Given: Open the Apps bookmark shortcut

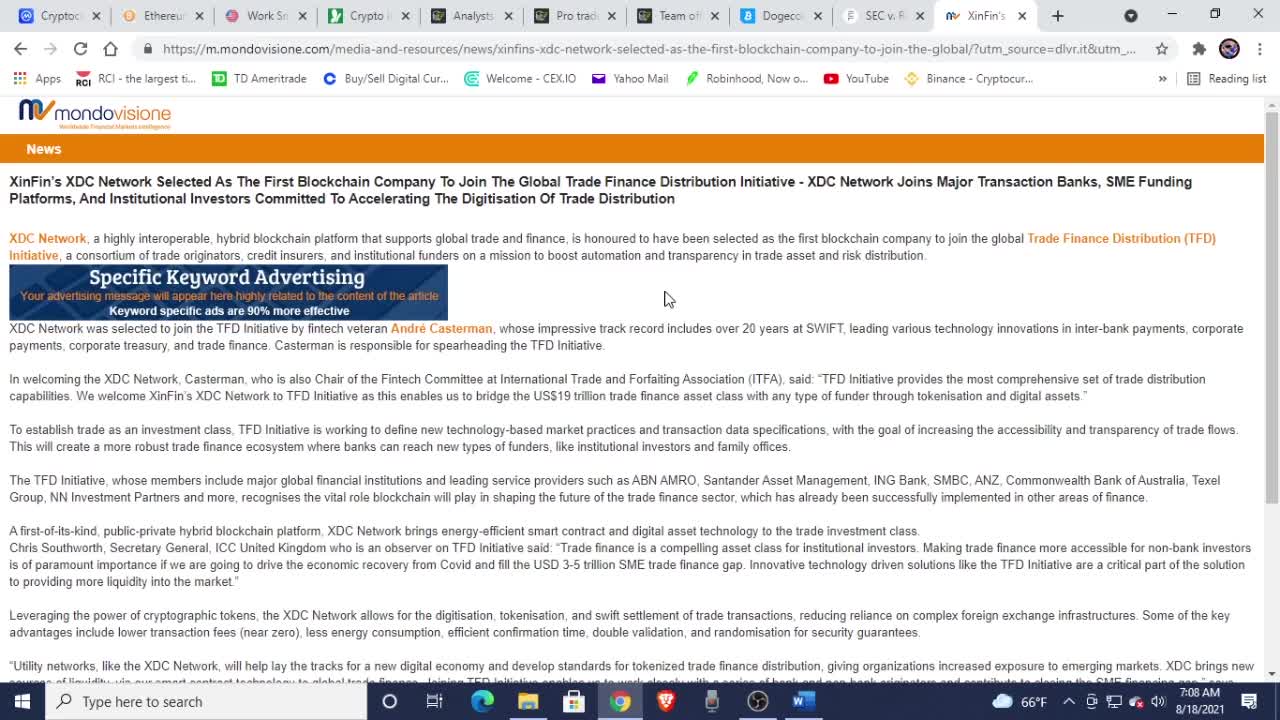Looking at the screenshot, I should click(37, 79).
